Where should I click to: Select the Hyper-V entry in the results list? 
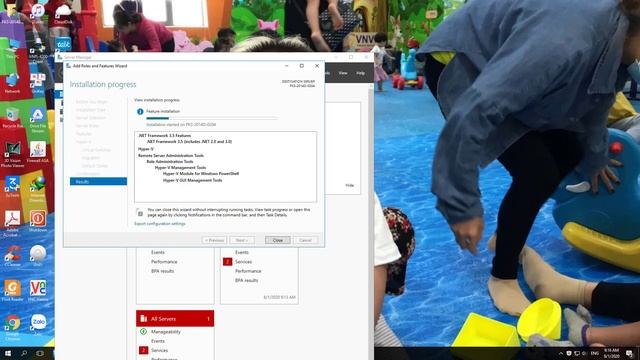(146, 149)
